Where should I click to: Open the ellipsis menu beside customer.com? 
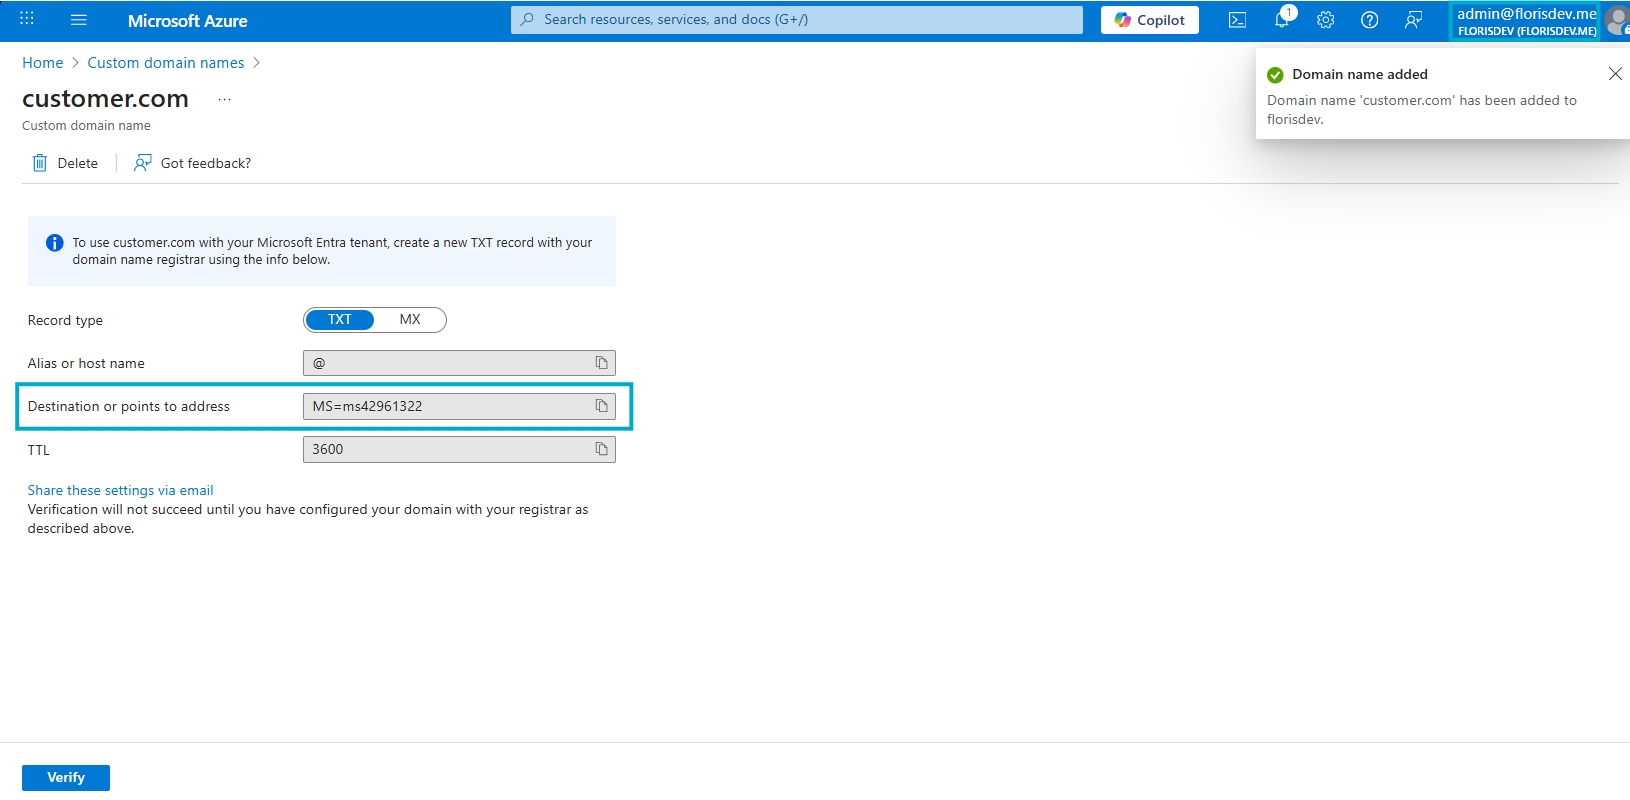(225, 99)
